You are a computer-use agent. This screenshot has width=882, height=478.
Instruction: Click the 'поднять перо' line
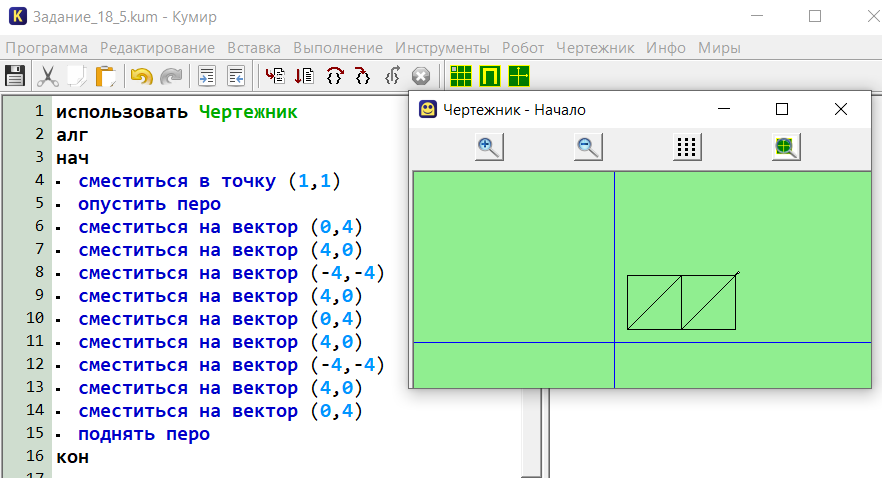tap(144, 434)
